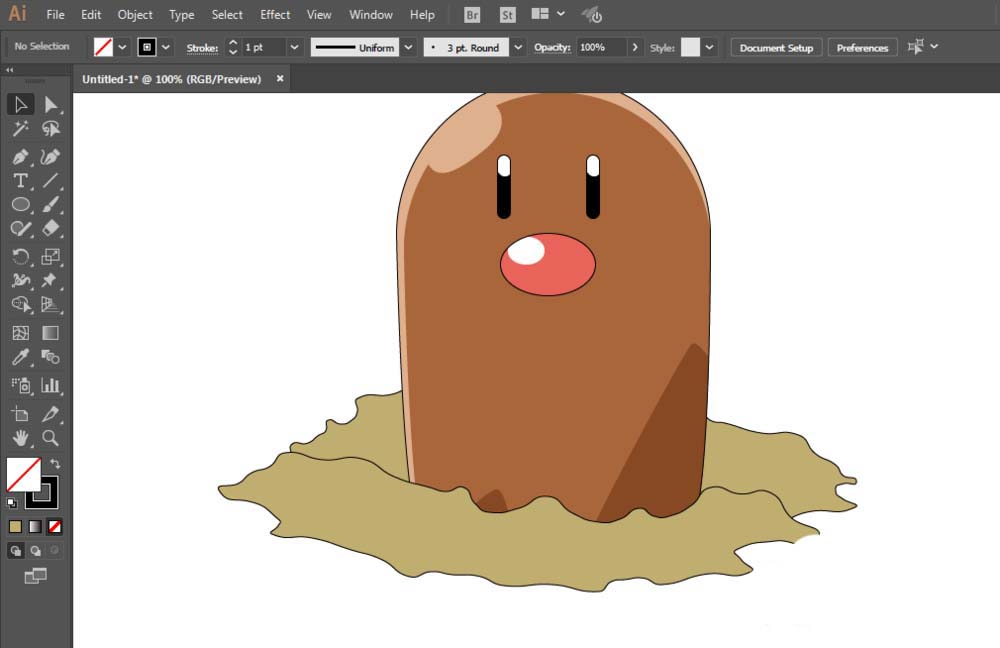Activate the Type tool
Image resolution: width=1000 pixels, height=648 pixels.
pos(20,181)
